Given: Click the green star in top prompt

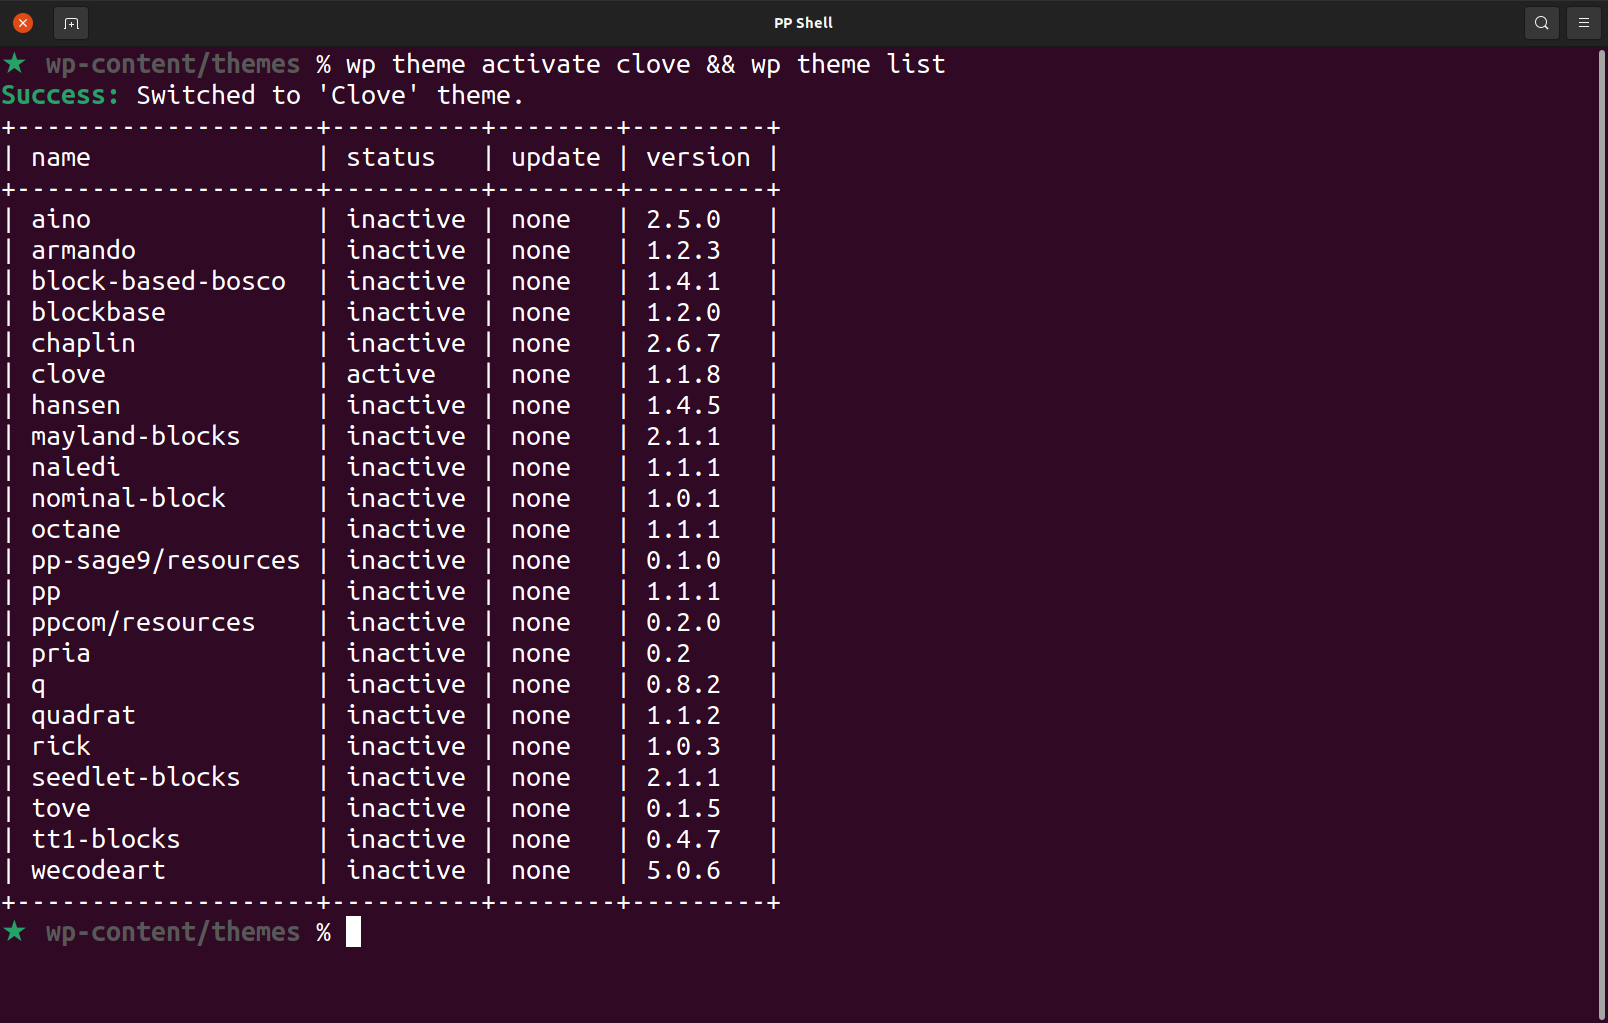Looking at the screenshot, I should pyautogui.click(x=14, y=63).
